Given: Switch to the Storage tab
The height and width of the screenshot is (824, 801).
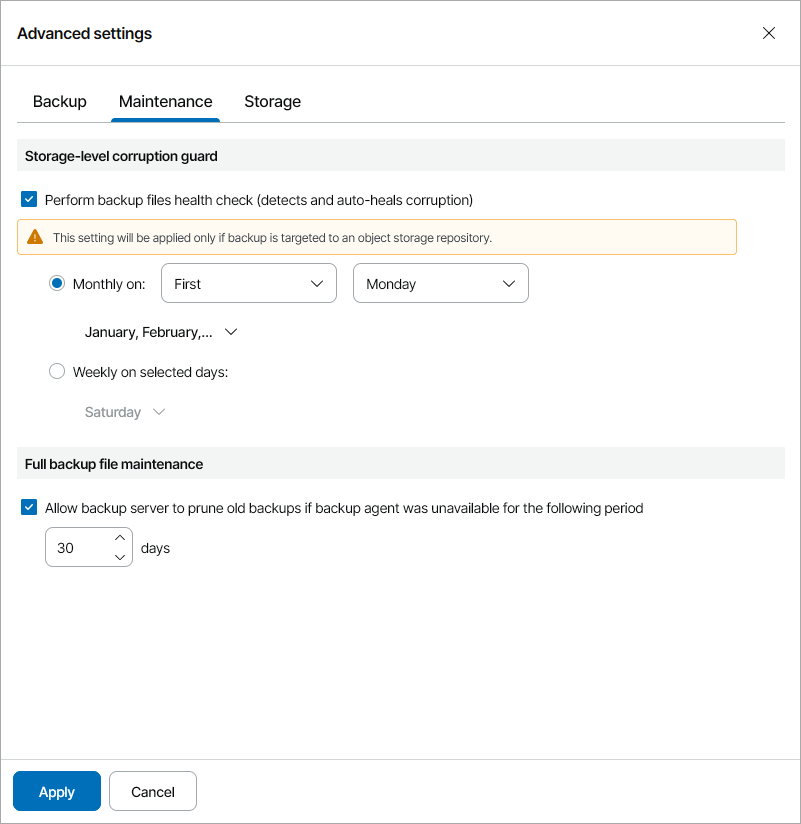Looking at the screenshot, I should pos(272,101).
